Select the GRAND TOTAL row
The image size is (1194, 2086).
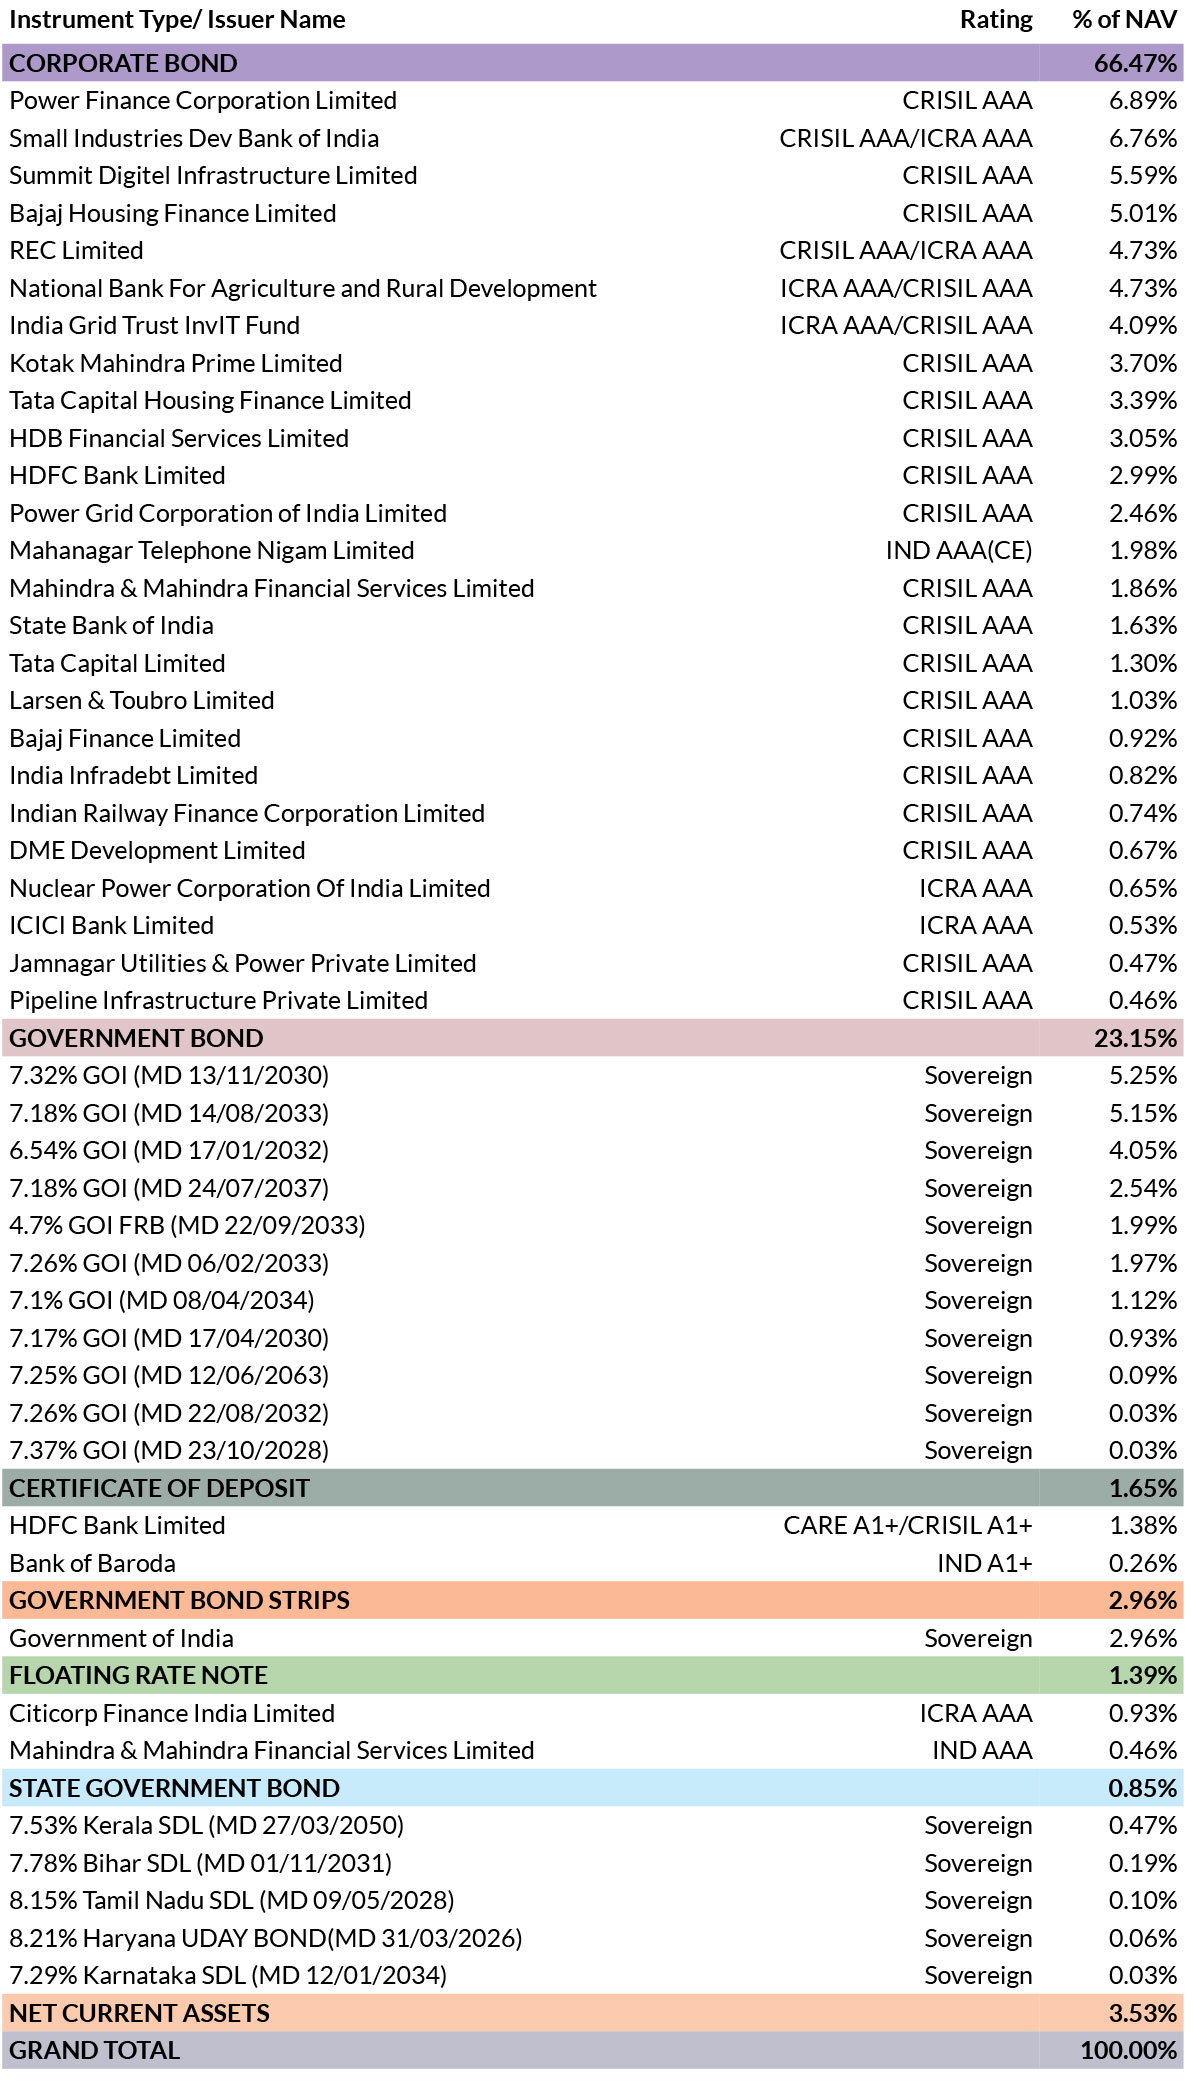[x=592, y=2050]
